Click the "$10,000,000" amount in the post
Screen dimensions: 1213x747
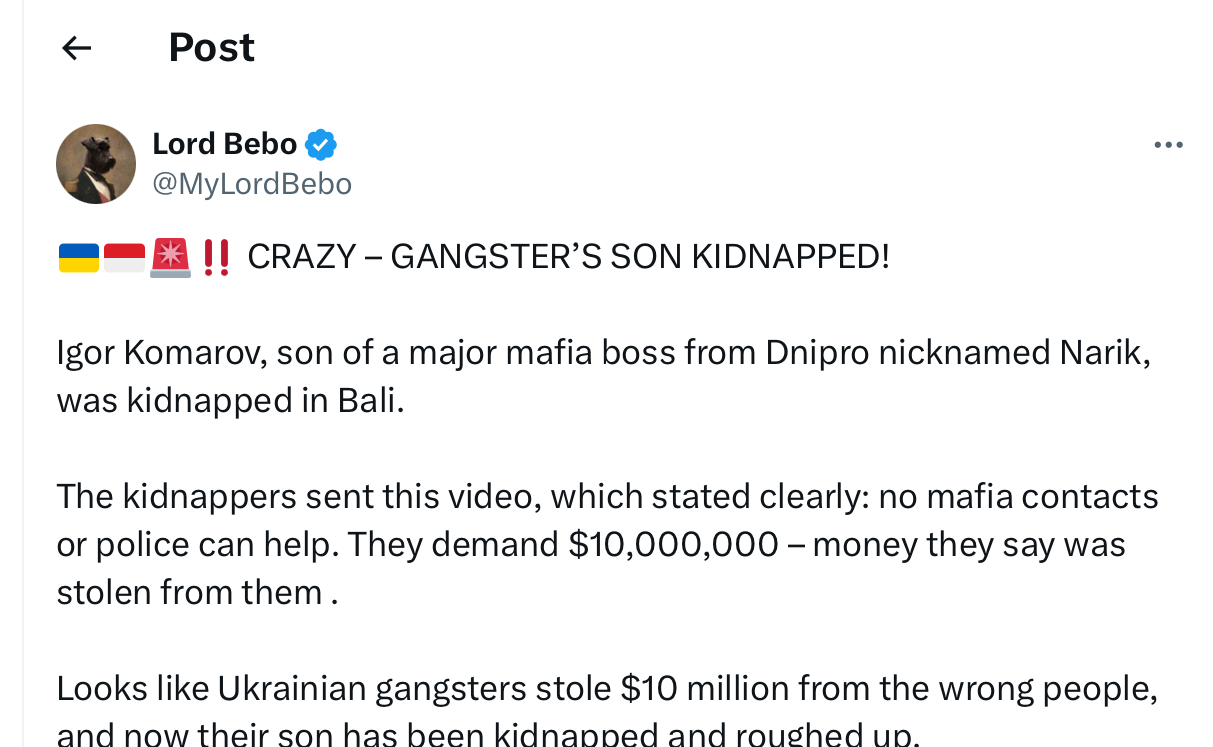tap(673, 544)
